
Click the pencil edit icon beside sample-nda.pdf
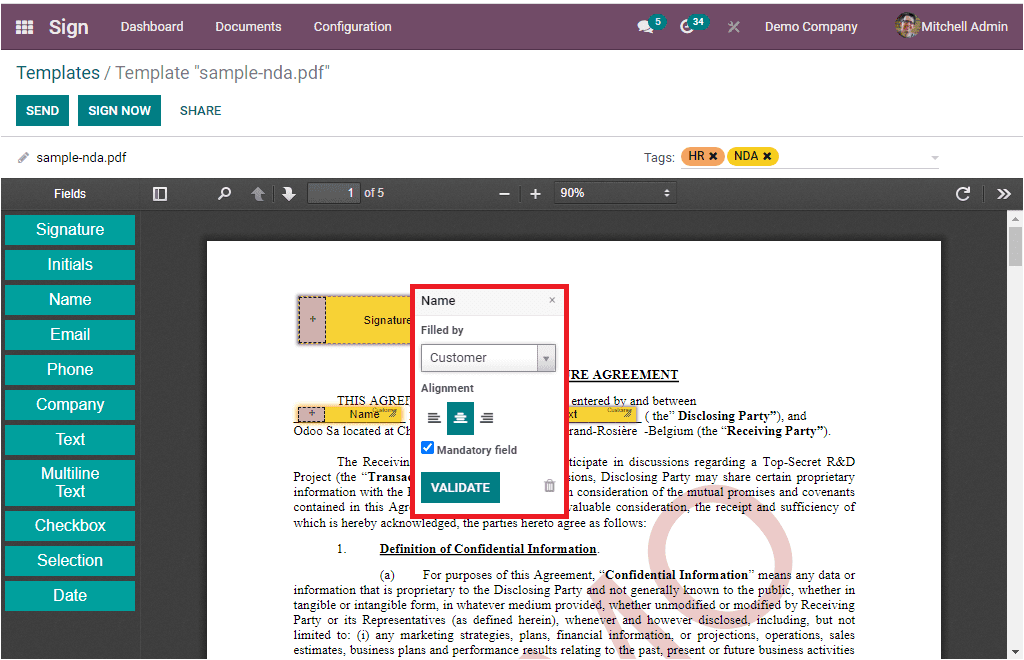(24, 157)
